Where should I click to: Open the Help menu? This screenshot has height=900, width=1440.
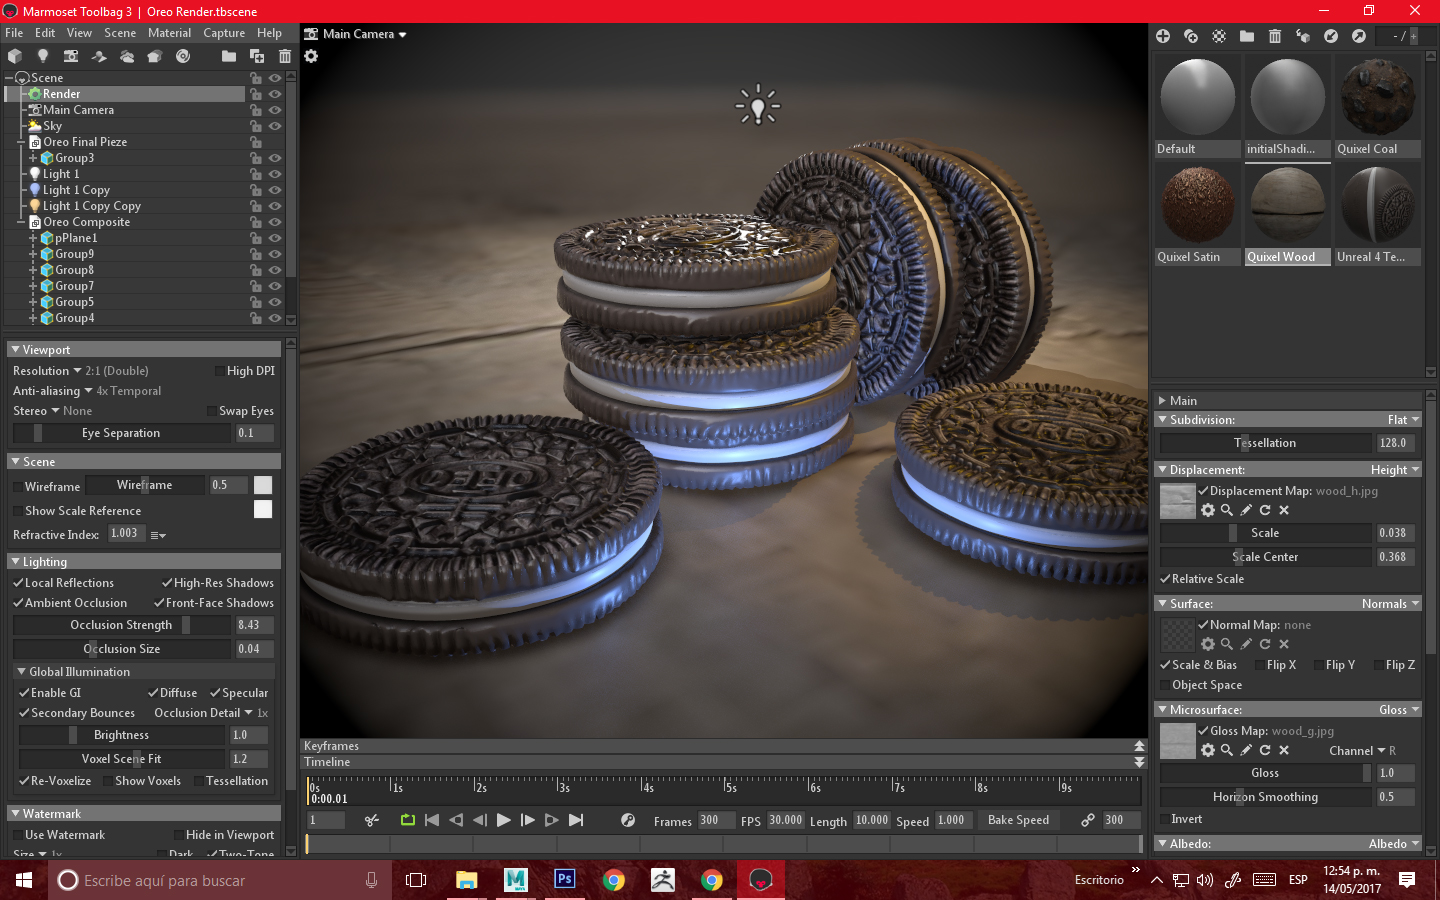(x=269, y=33)
